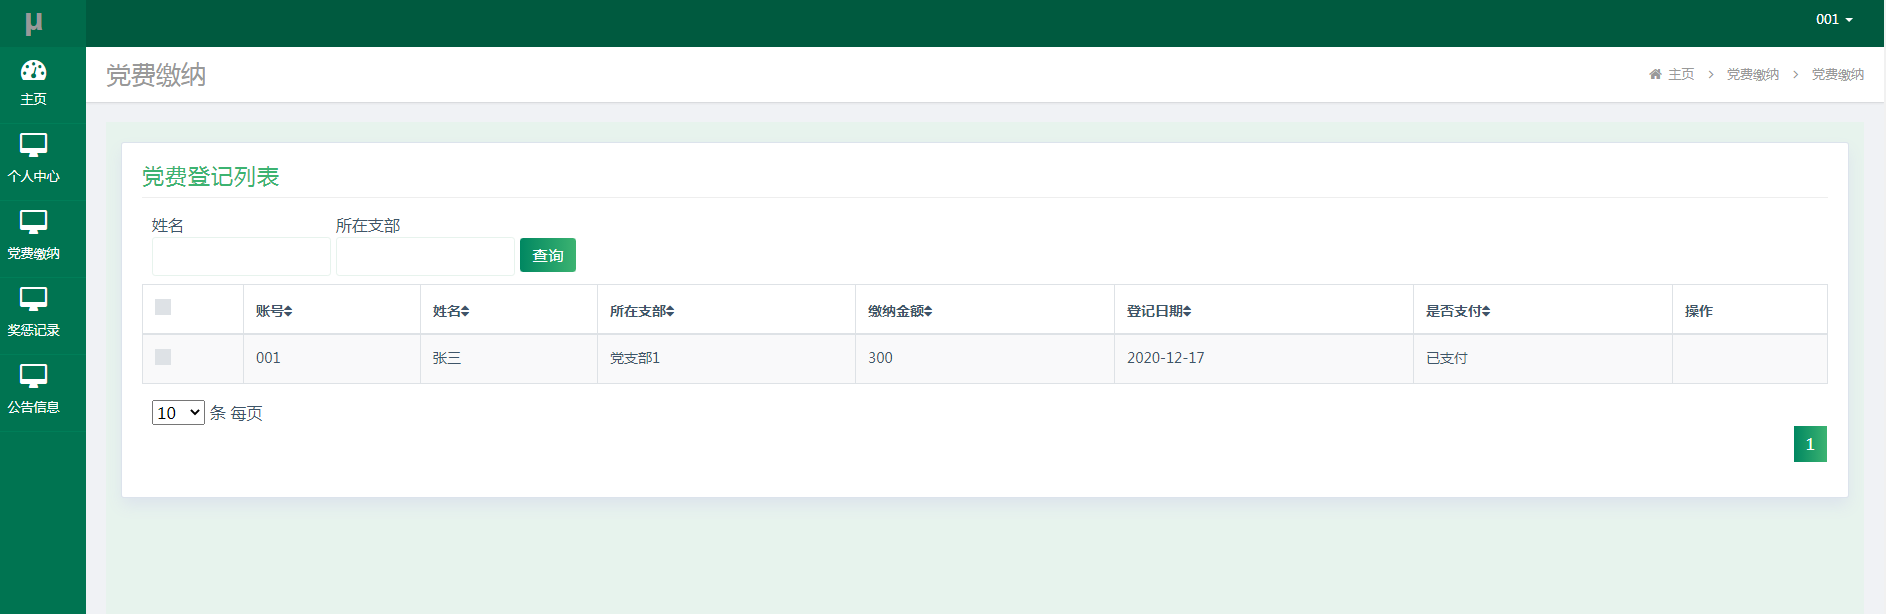Click the 奖惩记录 monitor icon
This screenshot has height=614, width=1886.
[34, 300]
